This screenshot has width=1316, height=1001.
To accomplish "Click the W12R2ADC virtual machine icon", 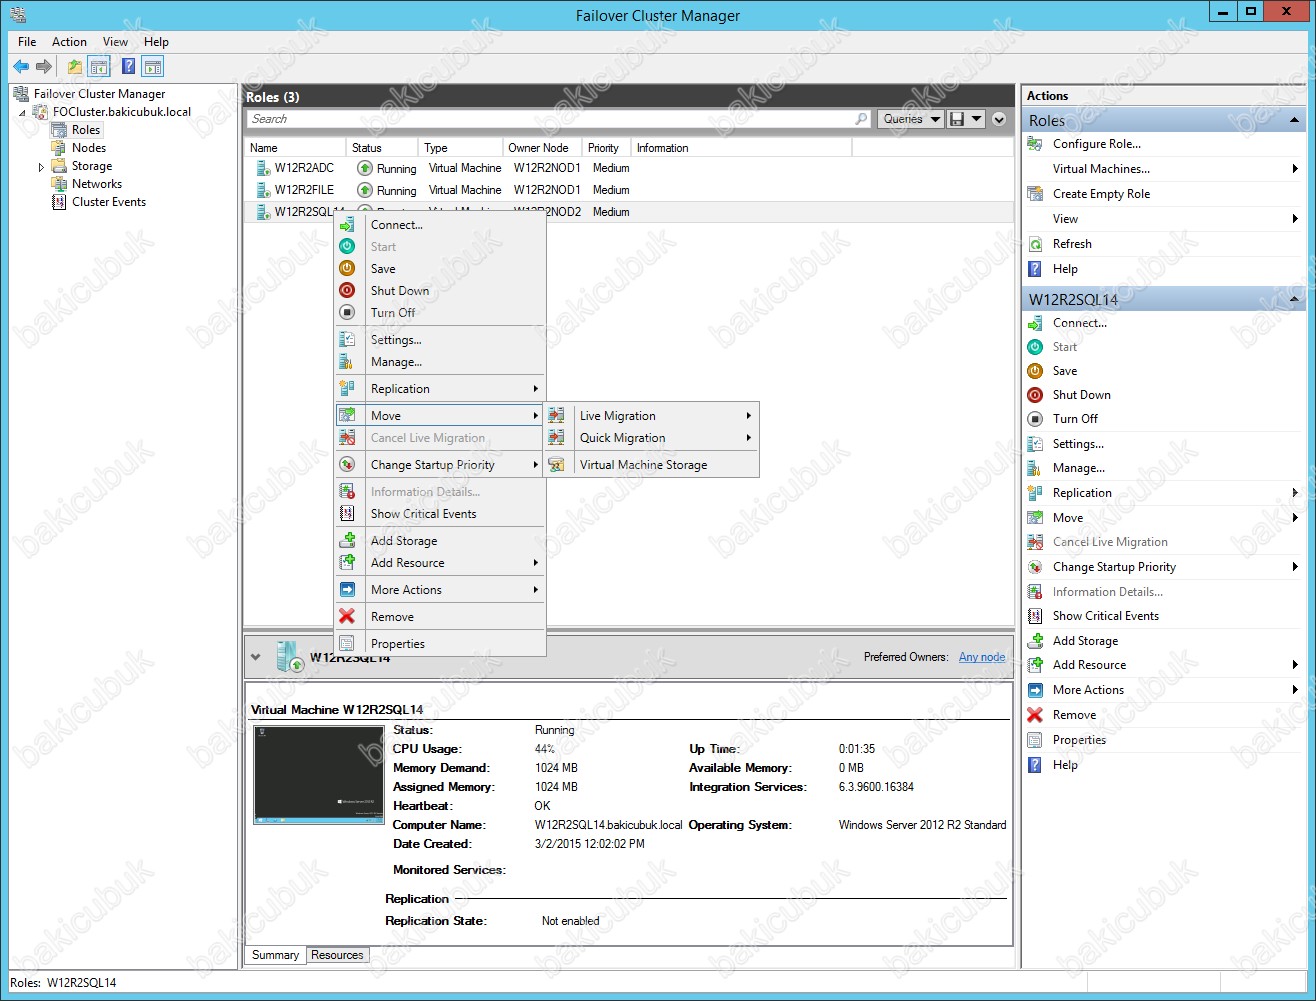I will pos(263,168).
